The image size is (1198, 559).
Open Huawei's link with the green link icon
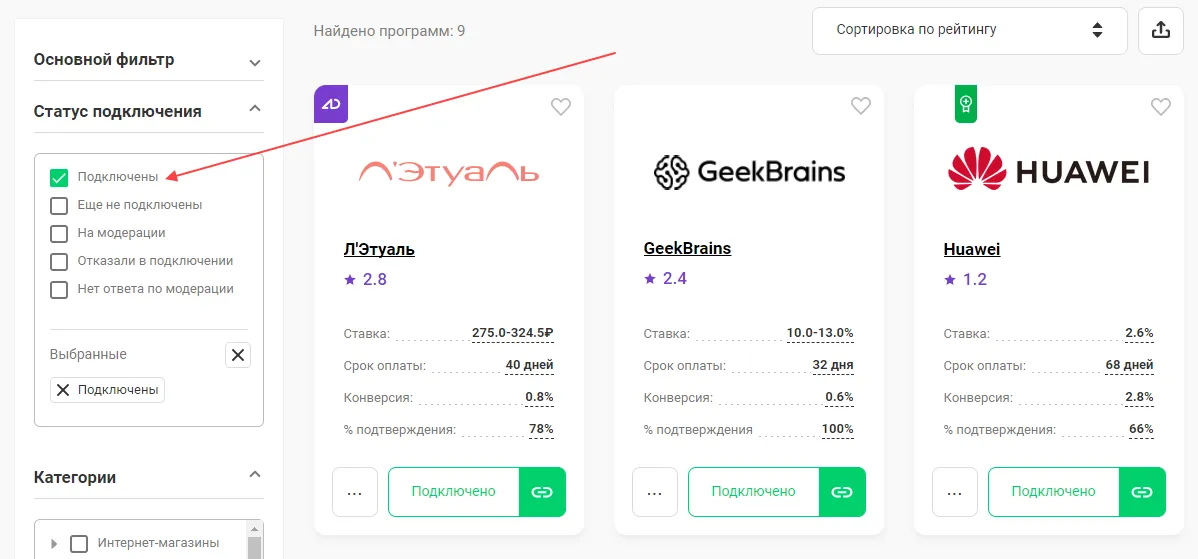coord(1142,492)
